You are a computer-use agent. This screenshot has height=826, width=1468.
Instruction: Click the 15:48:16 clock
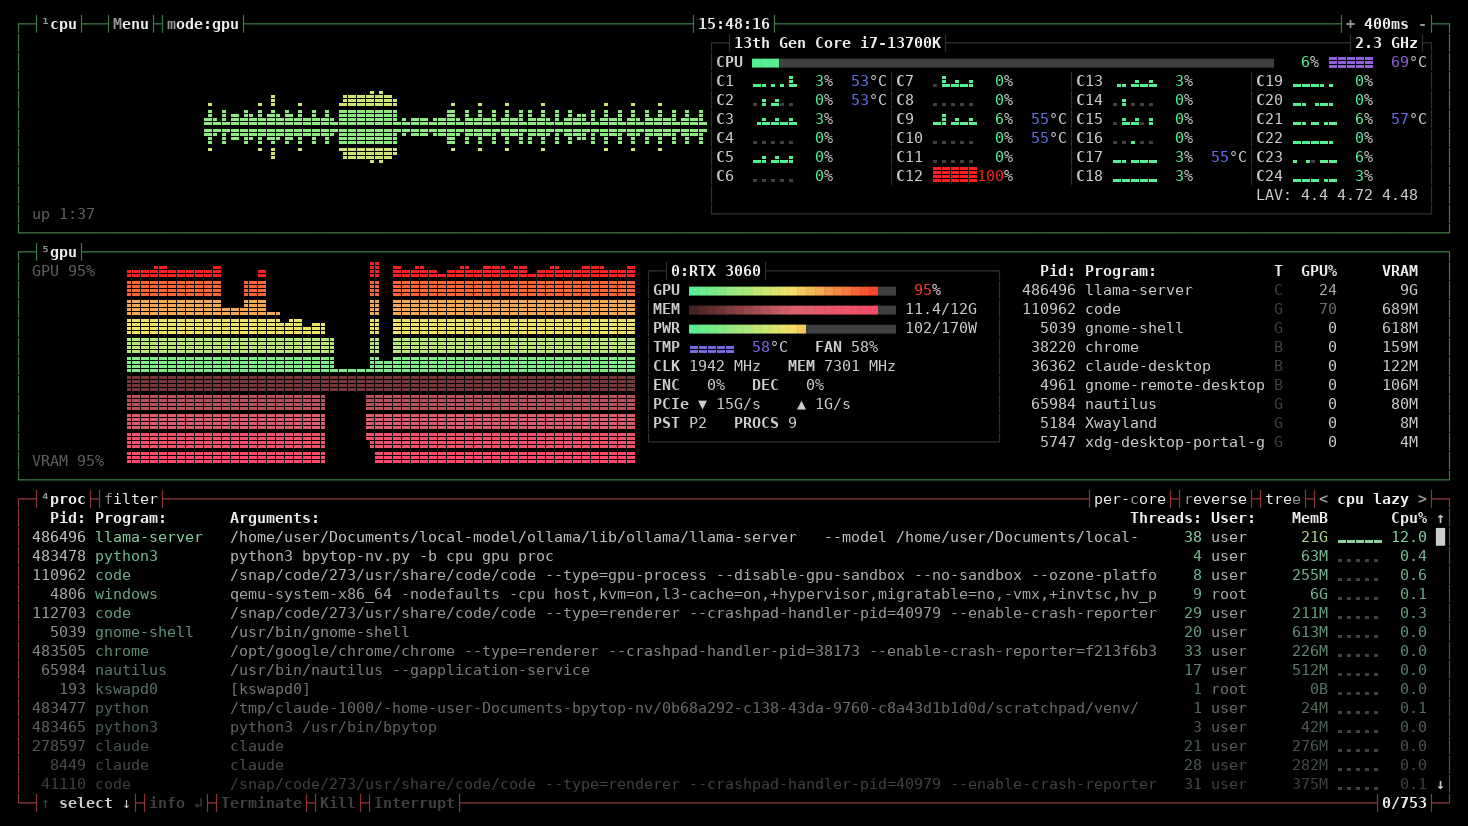click(x=734, y=24)
